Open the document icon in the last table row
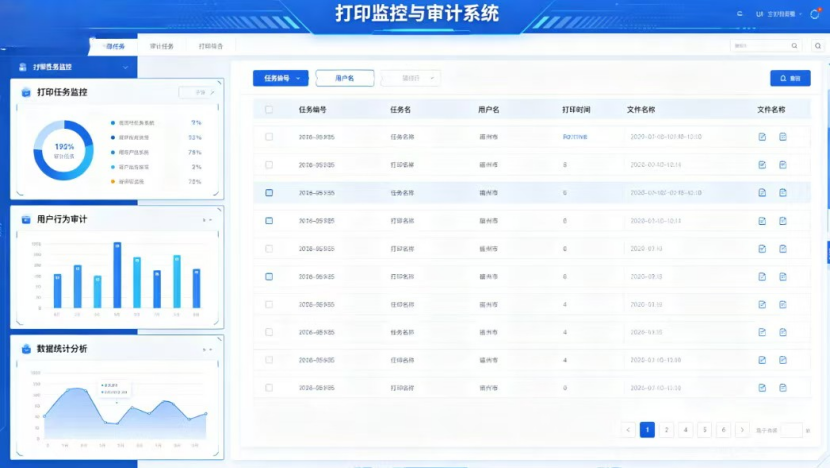Screen dimensions: 830x468 point(783,388)
